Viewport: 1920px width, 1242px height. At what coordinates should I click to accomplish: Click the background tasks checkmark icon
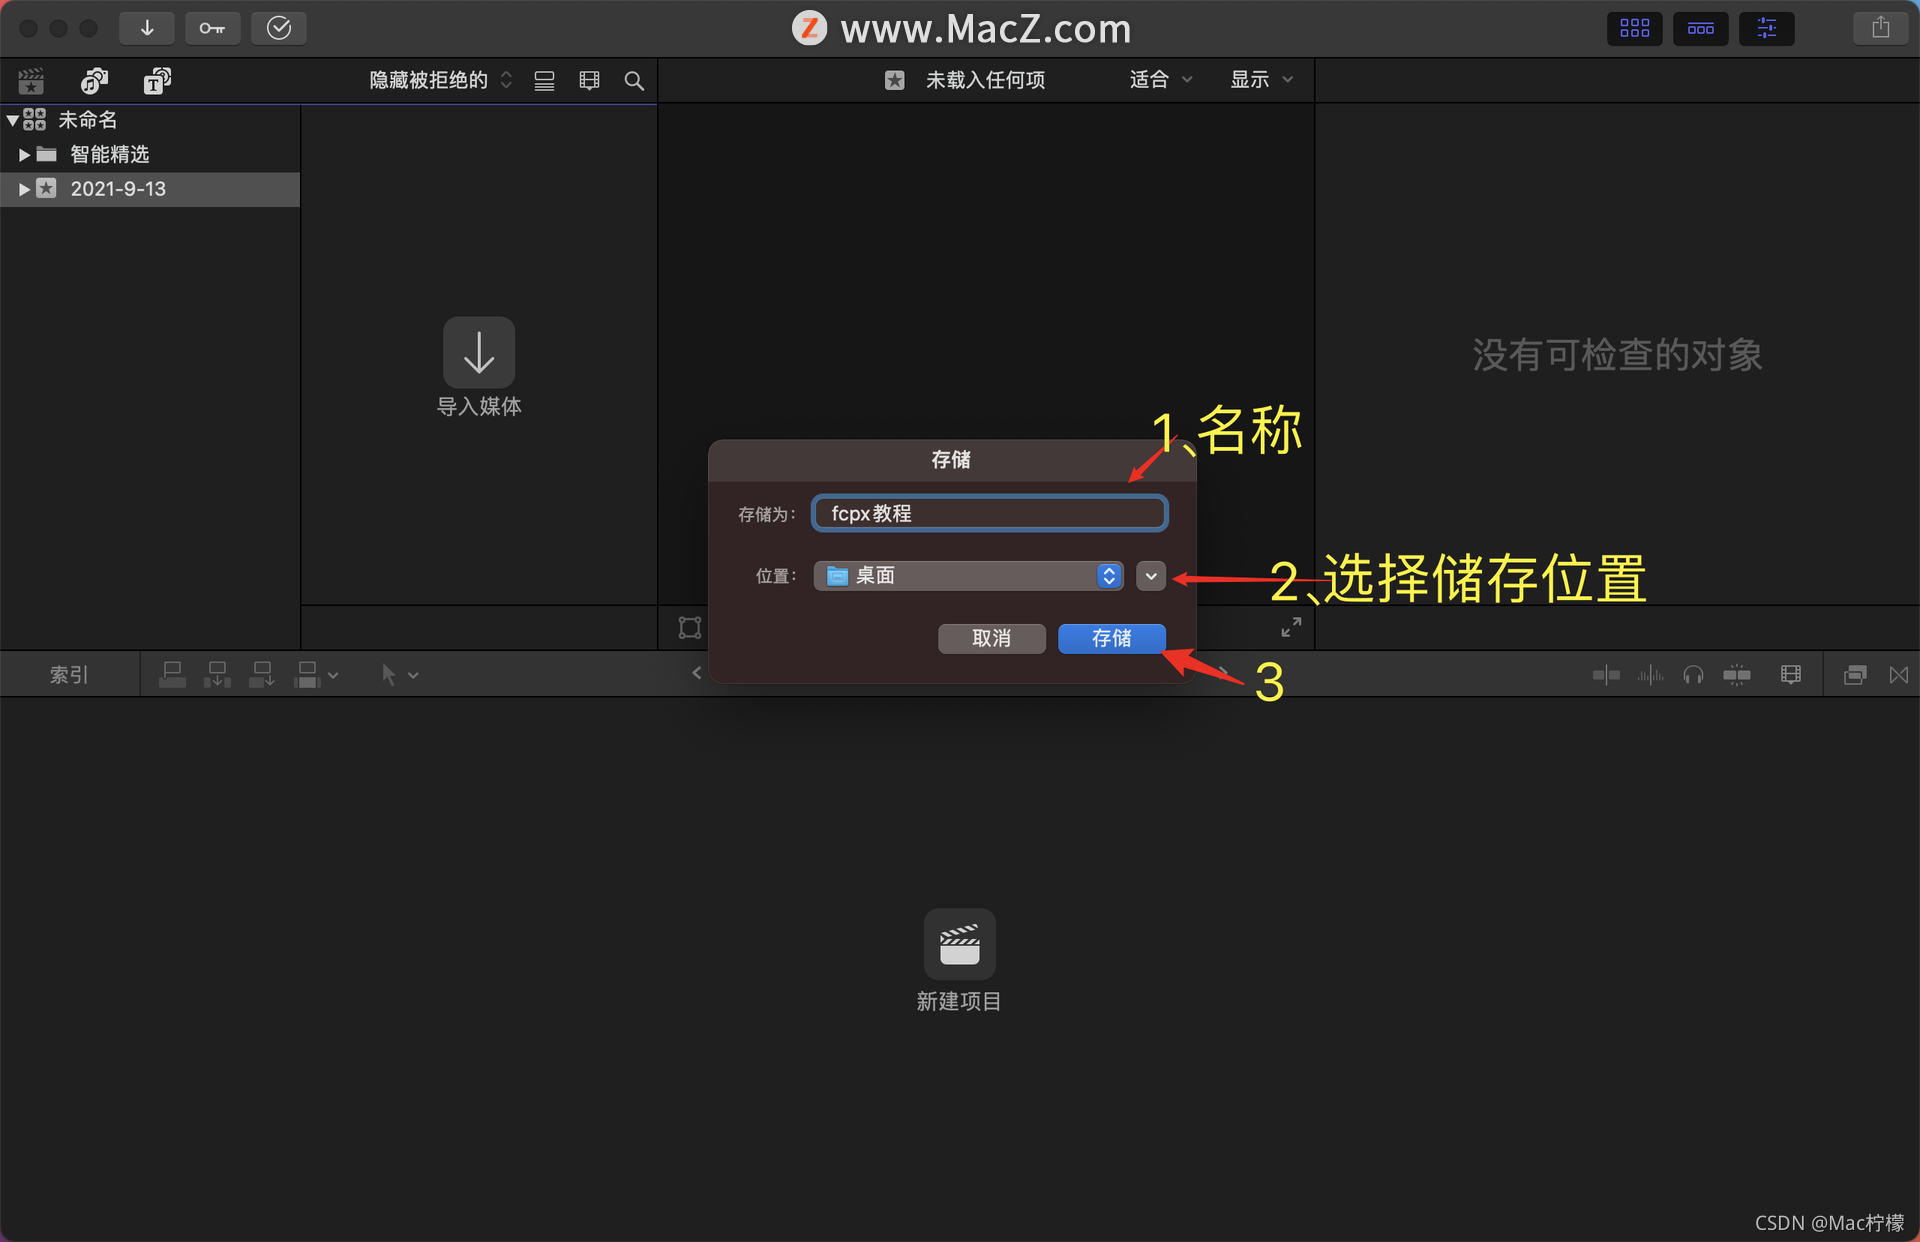point(279,28)
